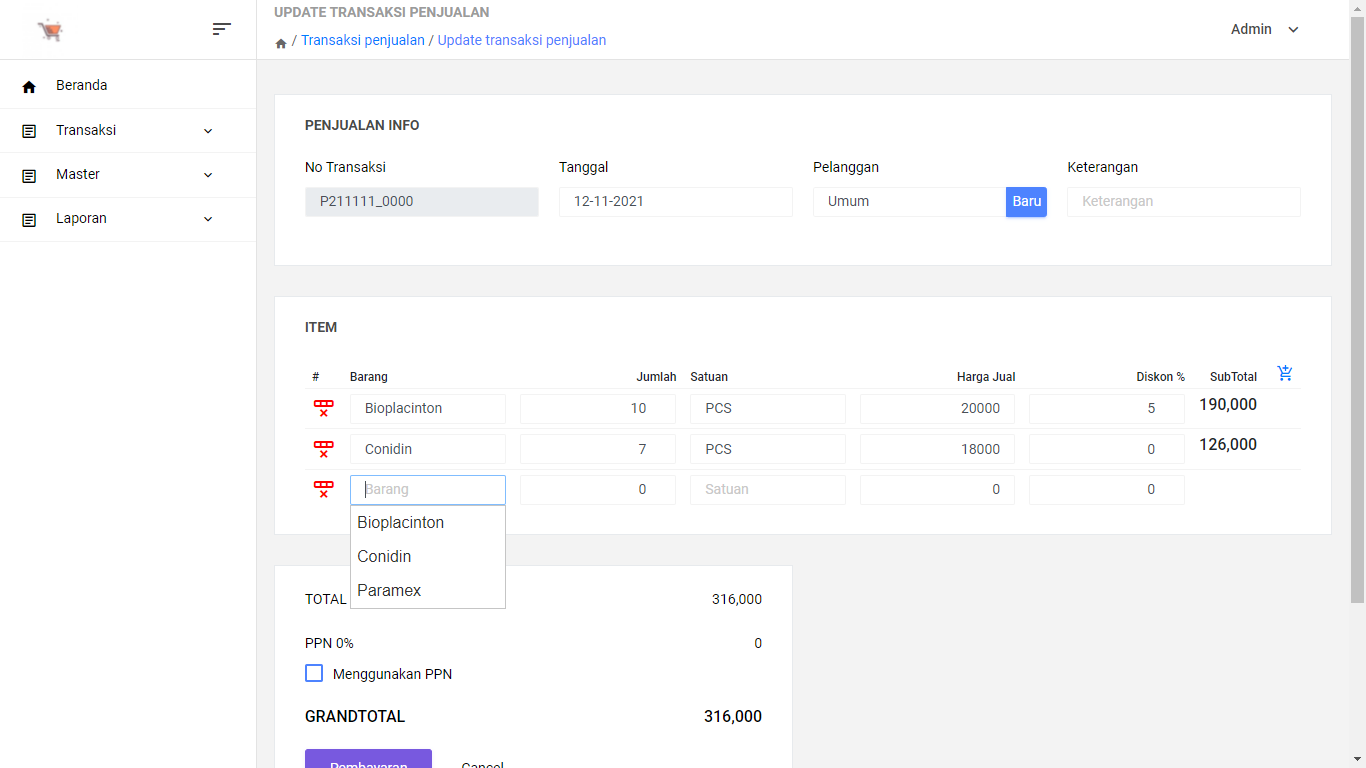Click the Pembayaran button

(368, 761)
